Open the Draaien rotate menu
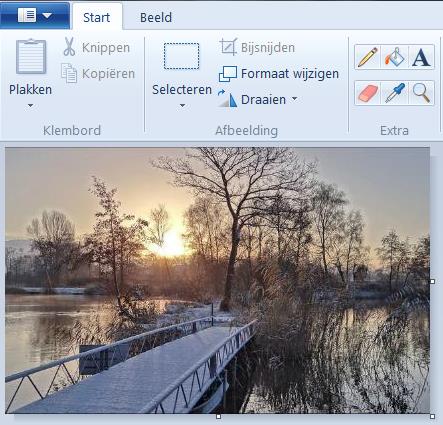443x425 pixels. coord(257,99)
